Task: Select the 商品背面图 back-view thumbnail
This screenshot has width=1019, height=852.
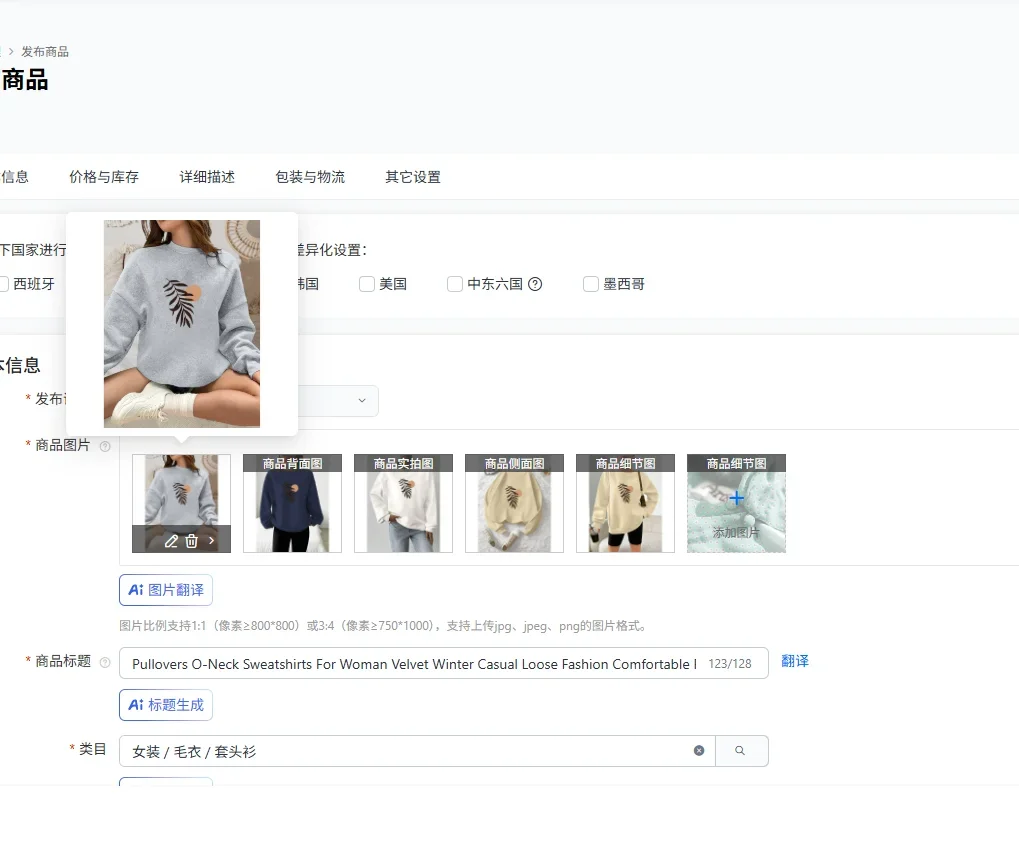Action: [292, 503]
